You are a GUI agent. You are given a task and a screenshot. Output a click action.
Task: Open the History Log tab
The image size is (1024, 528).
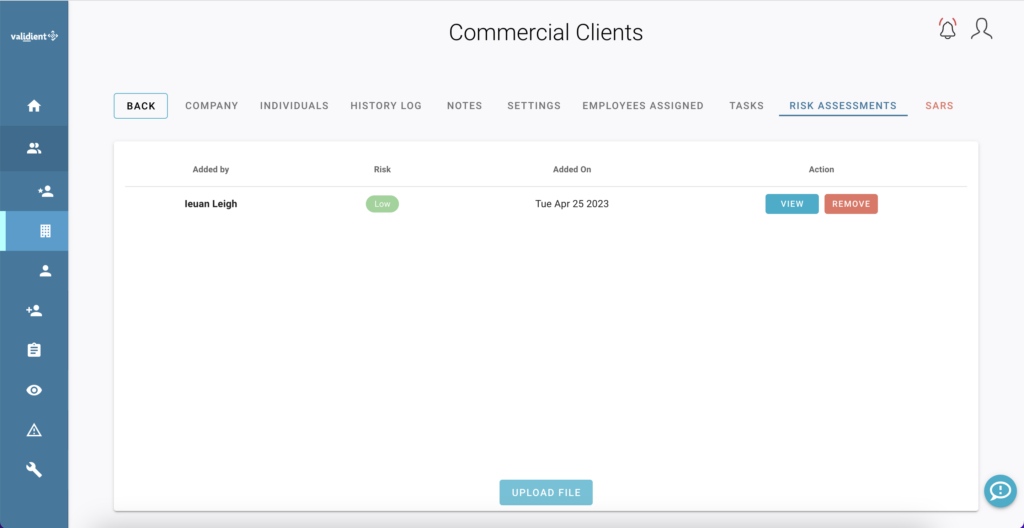click(x=386, y=106)
